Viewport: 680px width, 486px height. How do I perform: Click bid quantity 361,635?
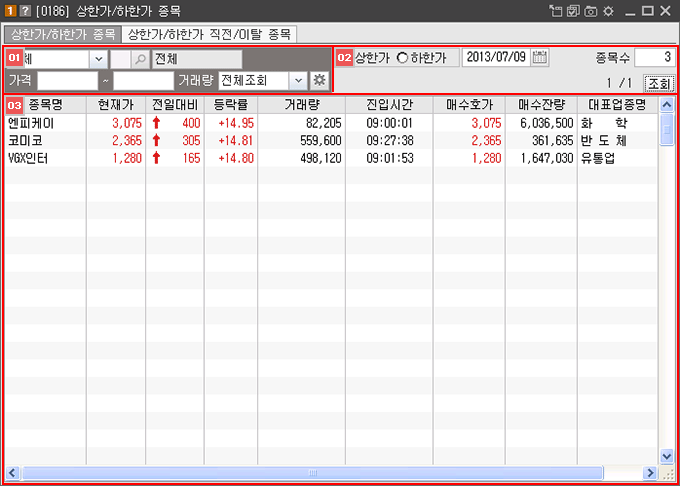(552, 140)
